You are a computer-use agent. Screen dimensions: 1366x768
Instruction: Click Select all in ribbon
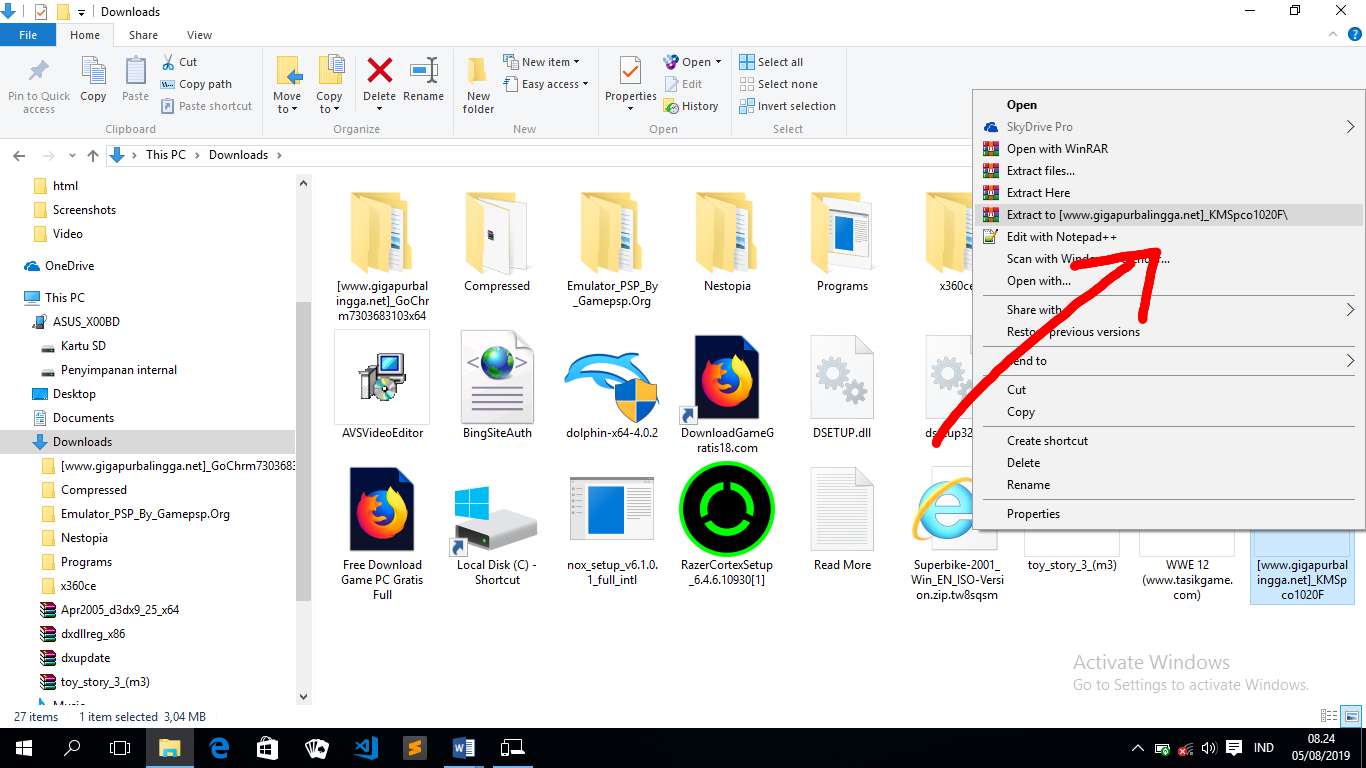771,62
